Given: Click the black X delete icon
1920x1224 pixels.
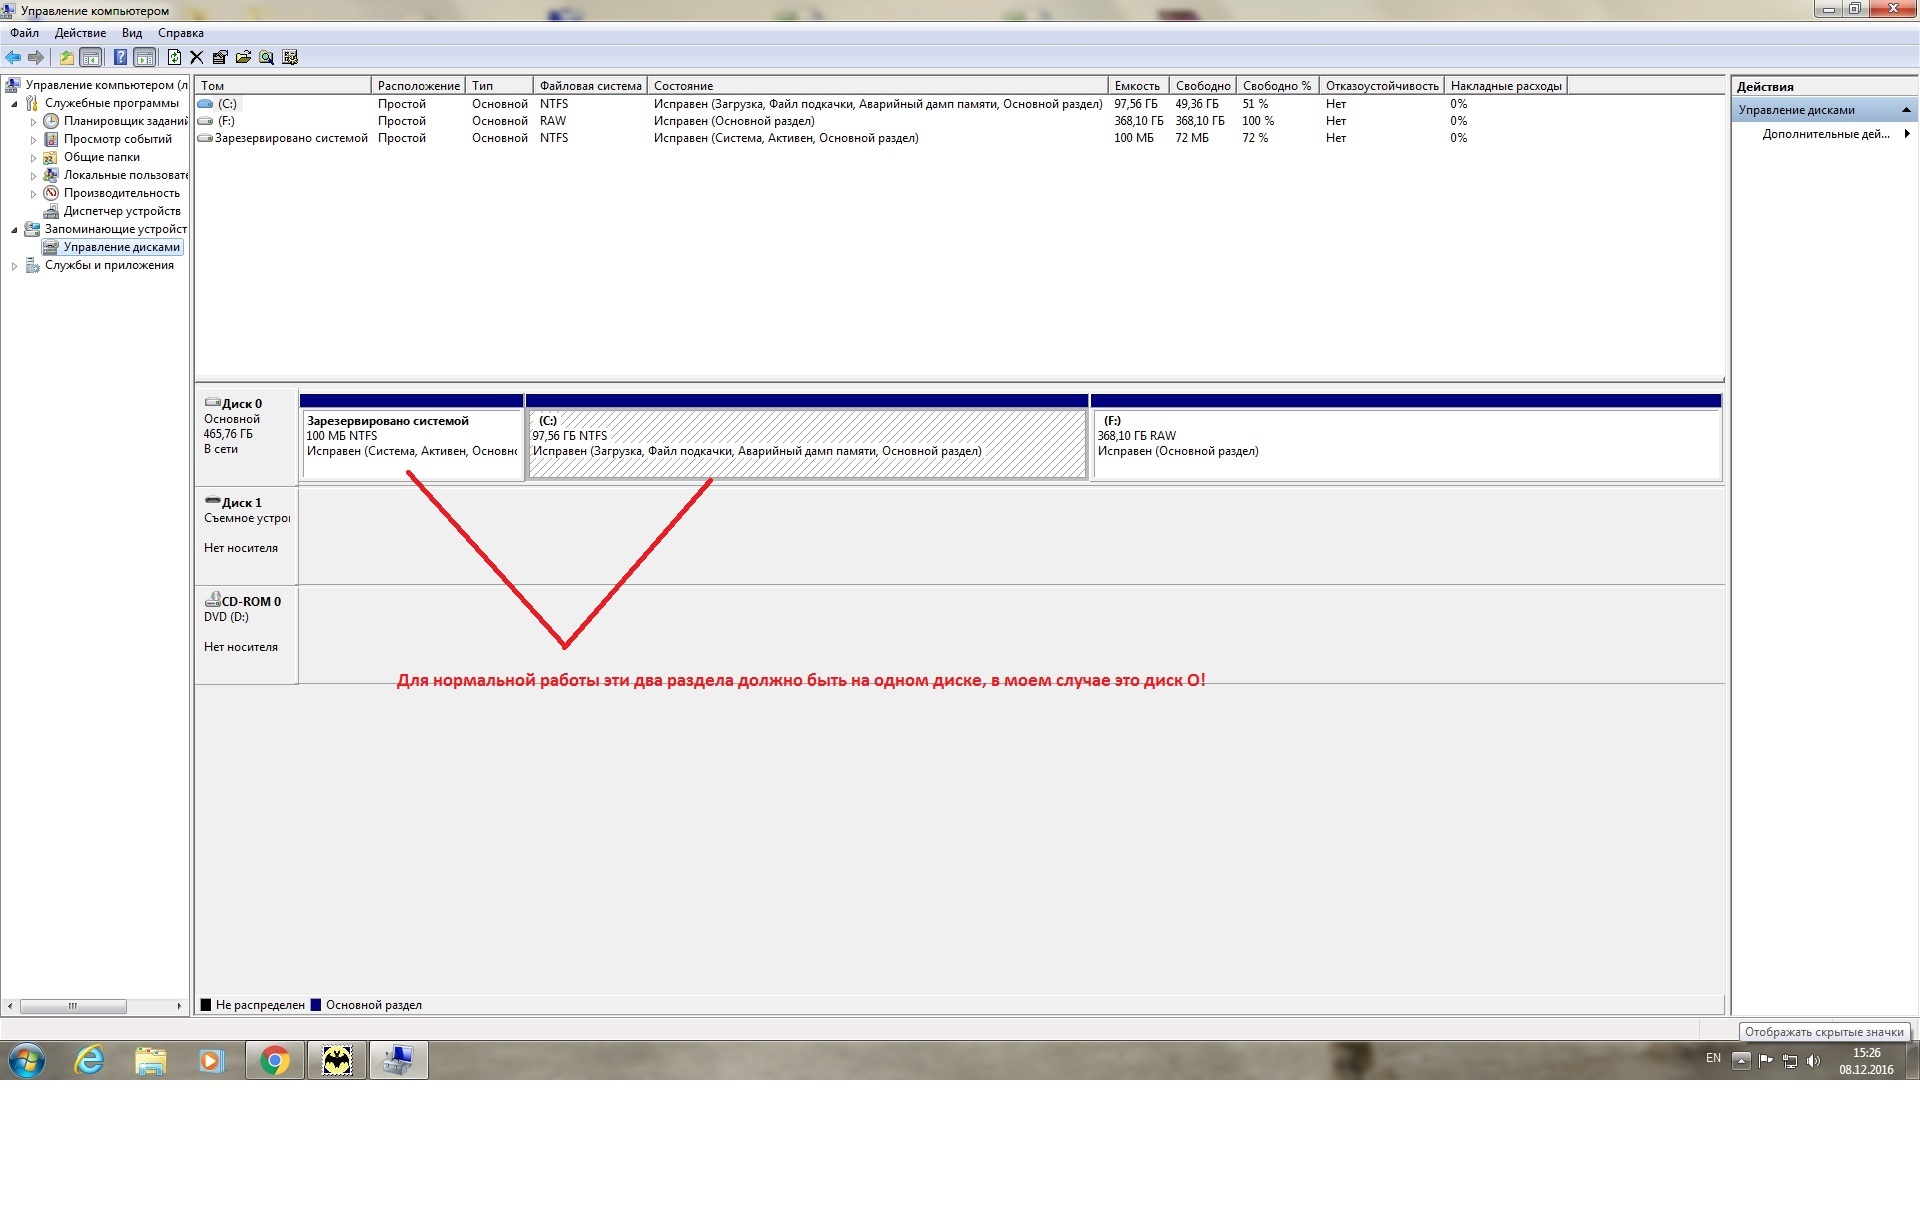Looking at the screenshot, I should 196,57.
